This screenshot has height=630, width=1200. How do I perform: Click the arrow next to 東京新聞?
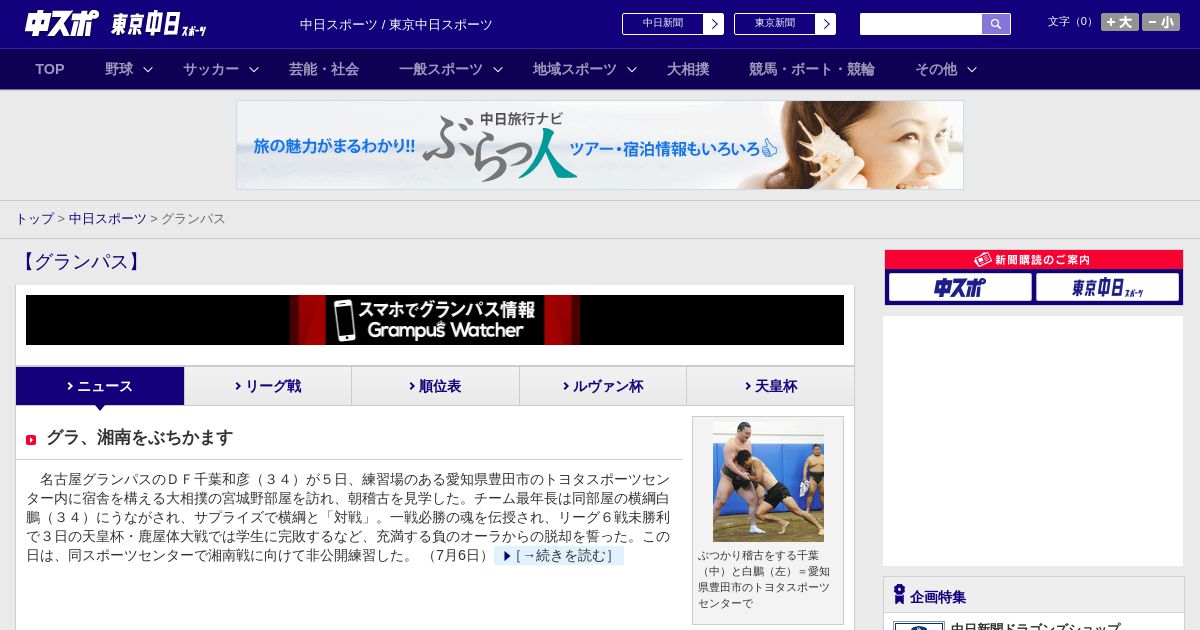(x=825, y=24)
